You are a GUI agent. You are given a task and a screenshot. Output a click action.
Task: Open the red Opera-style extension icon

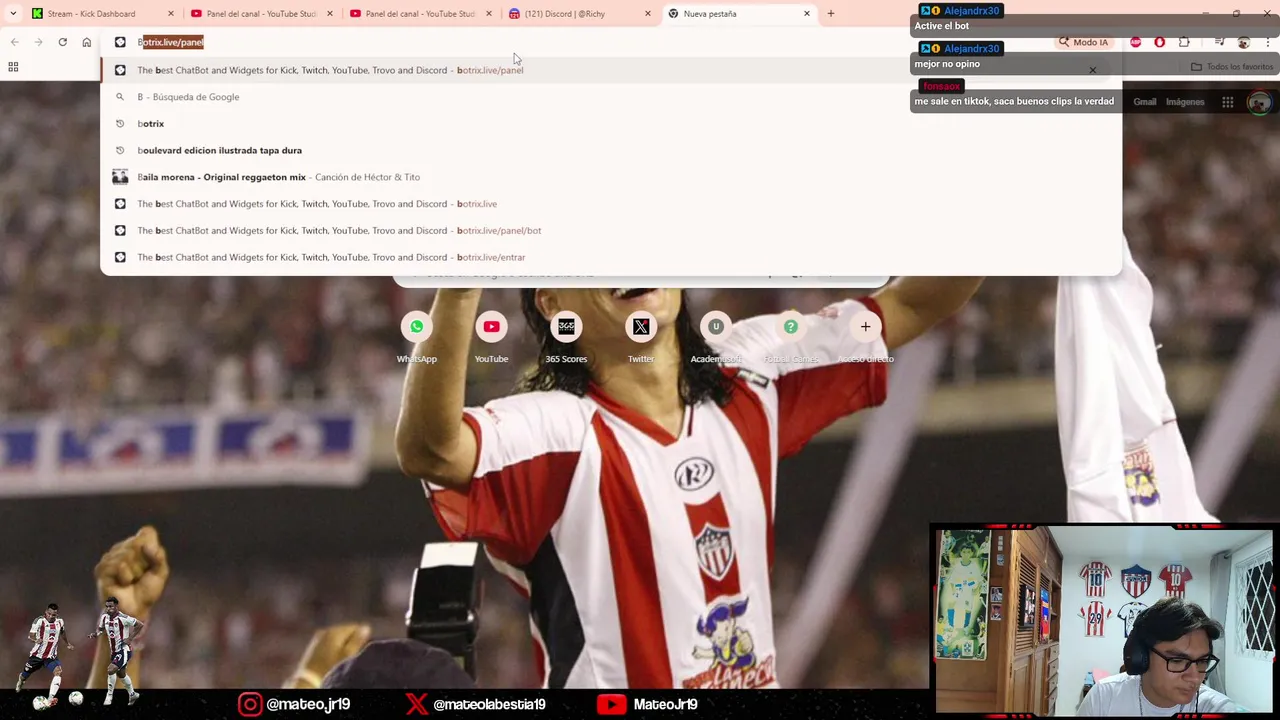pos(1160,42)
